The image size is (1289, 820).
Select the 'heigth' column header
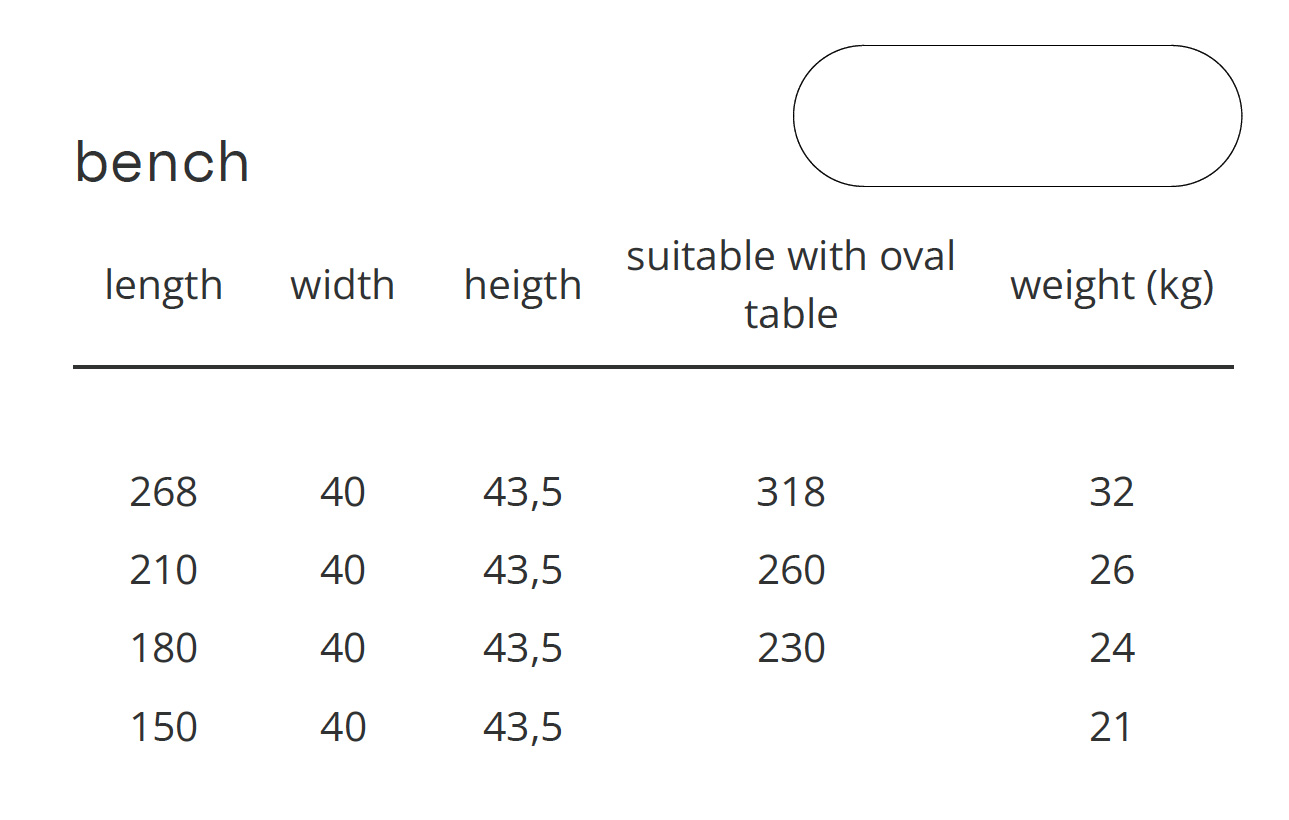[x=522, y=286]
